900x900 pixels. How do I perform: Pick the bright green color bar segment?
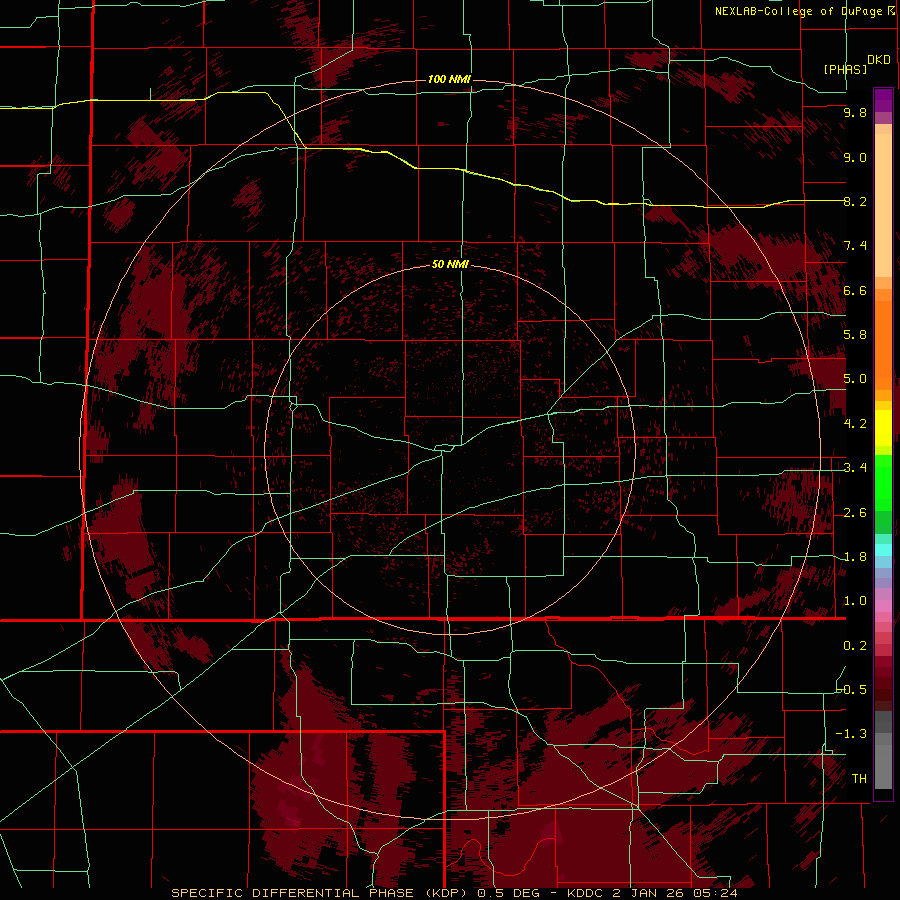coord(883,485)
